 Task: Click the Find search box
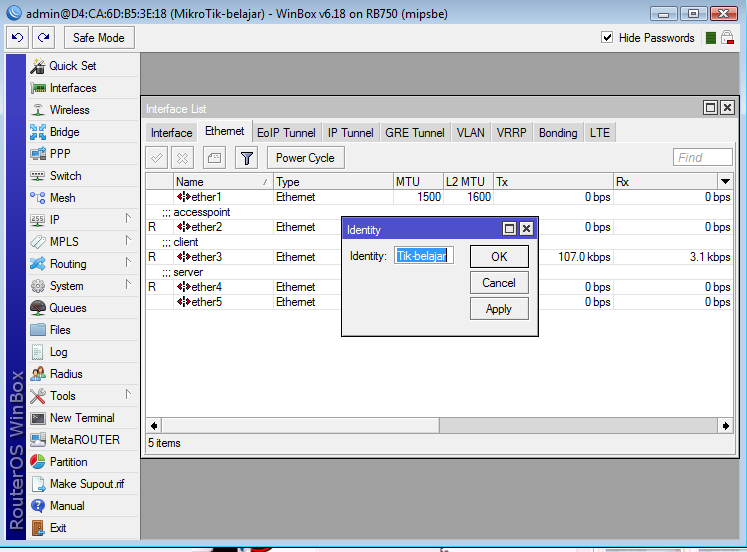click(x=703, y=157)
